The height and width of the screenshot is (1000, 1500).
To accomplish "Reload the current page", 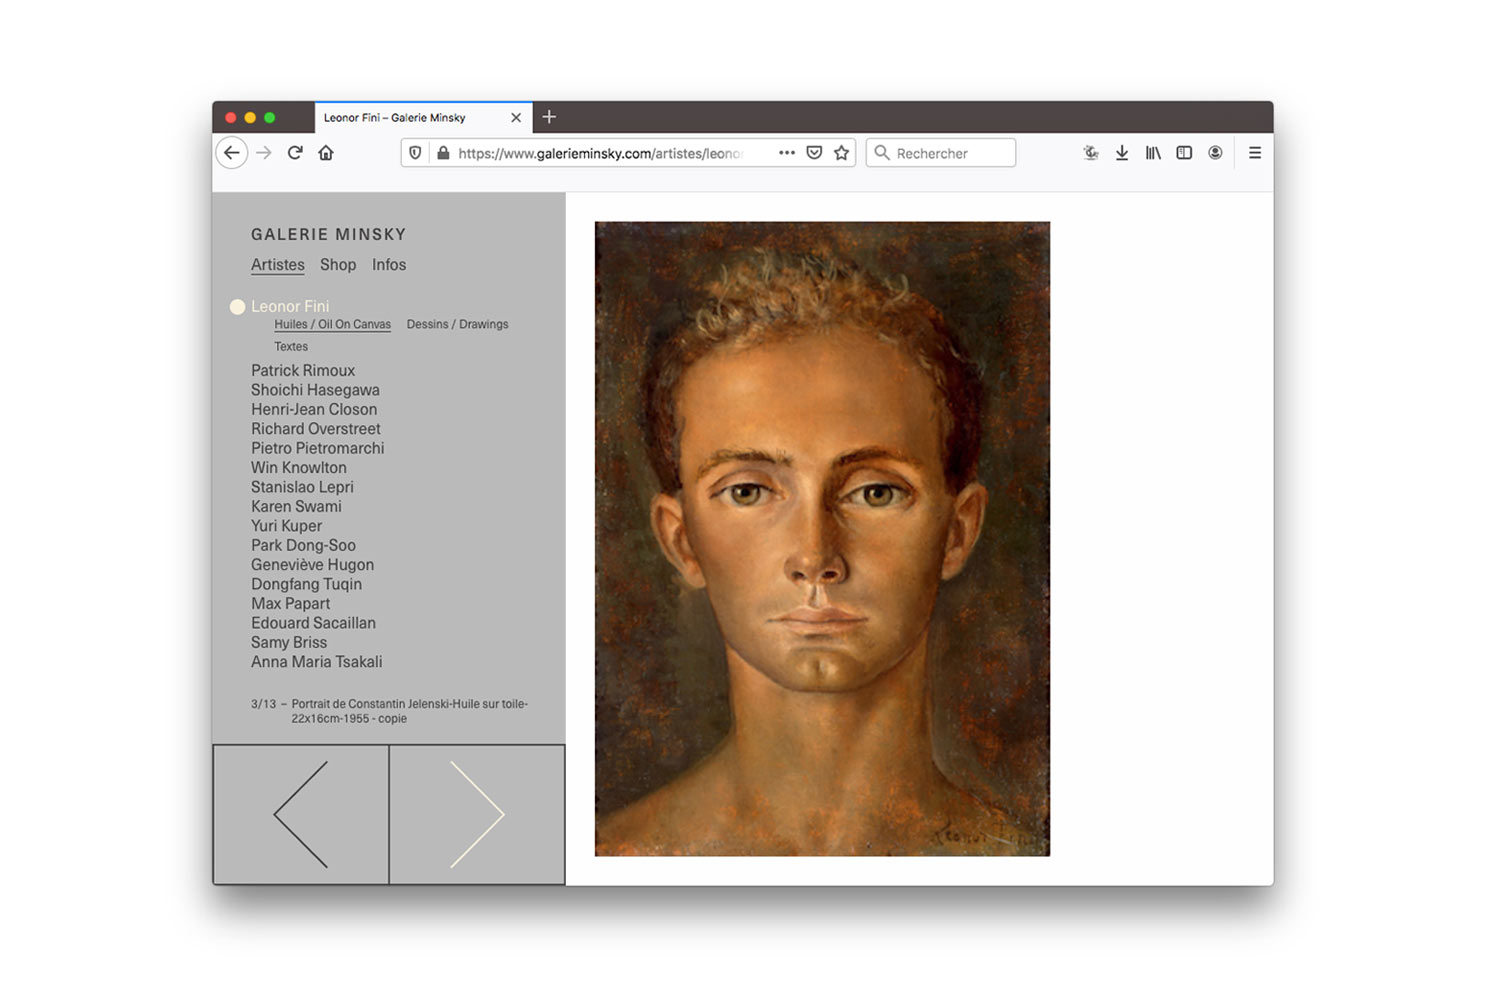I will click(295, 153).
